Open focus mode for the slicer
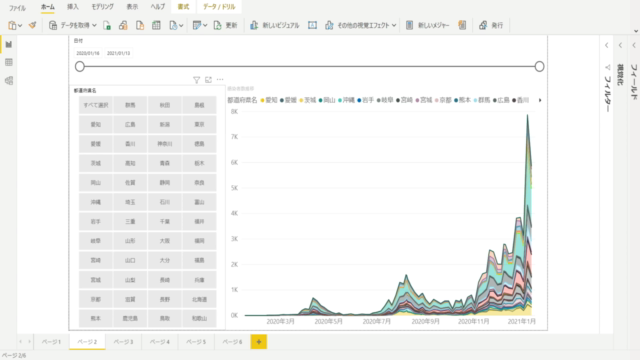This screenshot has width=640, height=360. tap(208, 80)
